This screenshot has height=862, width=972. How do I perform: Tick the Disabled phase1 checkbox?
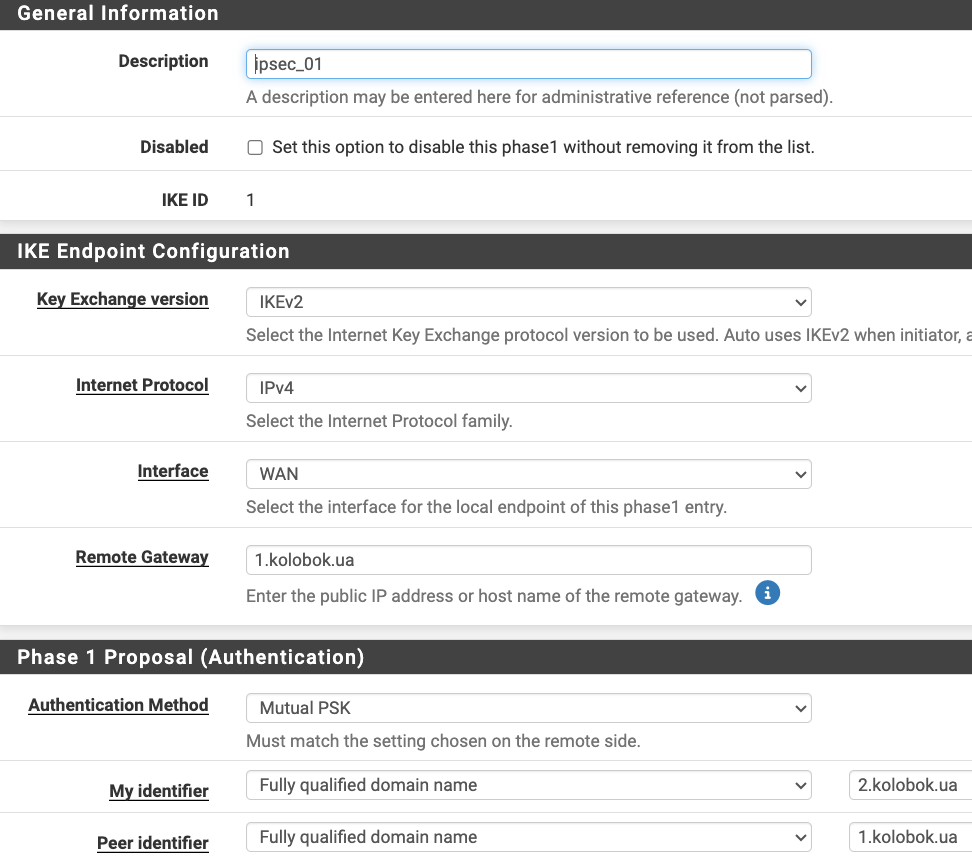pyautogui.click(x=255, y=147)
